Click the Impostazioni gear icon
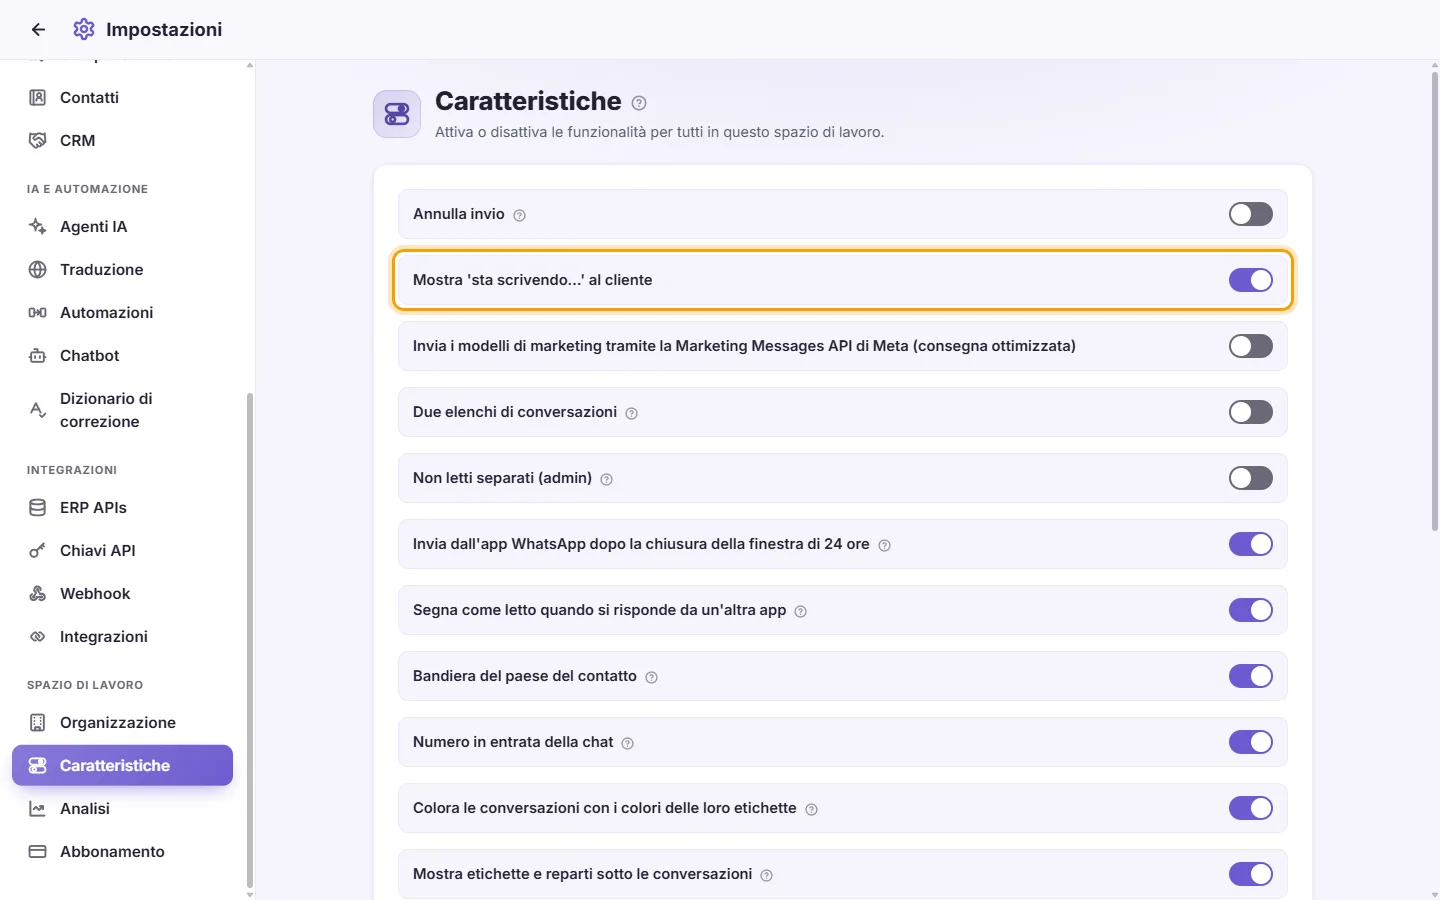Screen dimensions: 1440x900 (x=84, y=29)
